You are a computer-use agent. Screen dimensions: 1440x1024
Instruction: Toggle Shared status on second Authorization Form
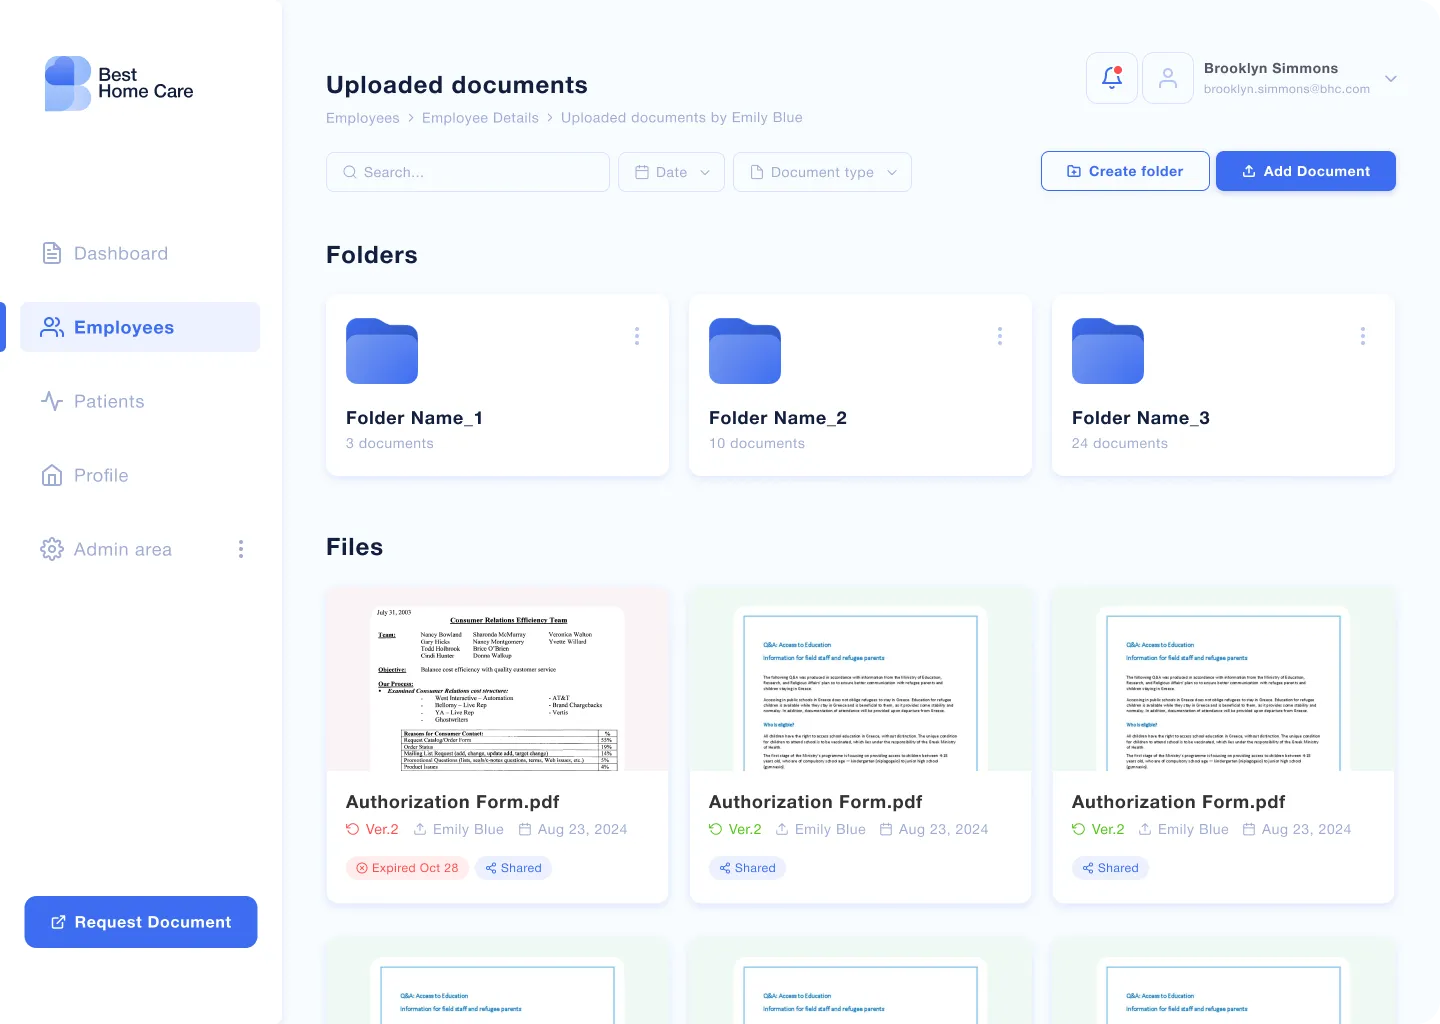click(x=747, y=868)
